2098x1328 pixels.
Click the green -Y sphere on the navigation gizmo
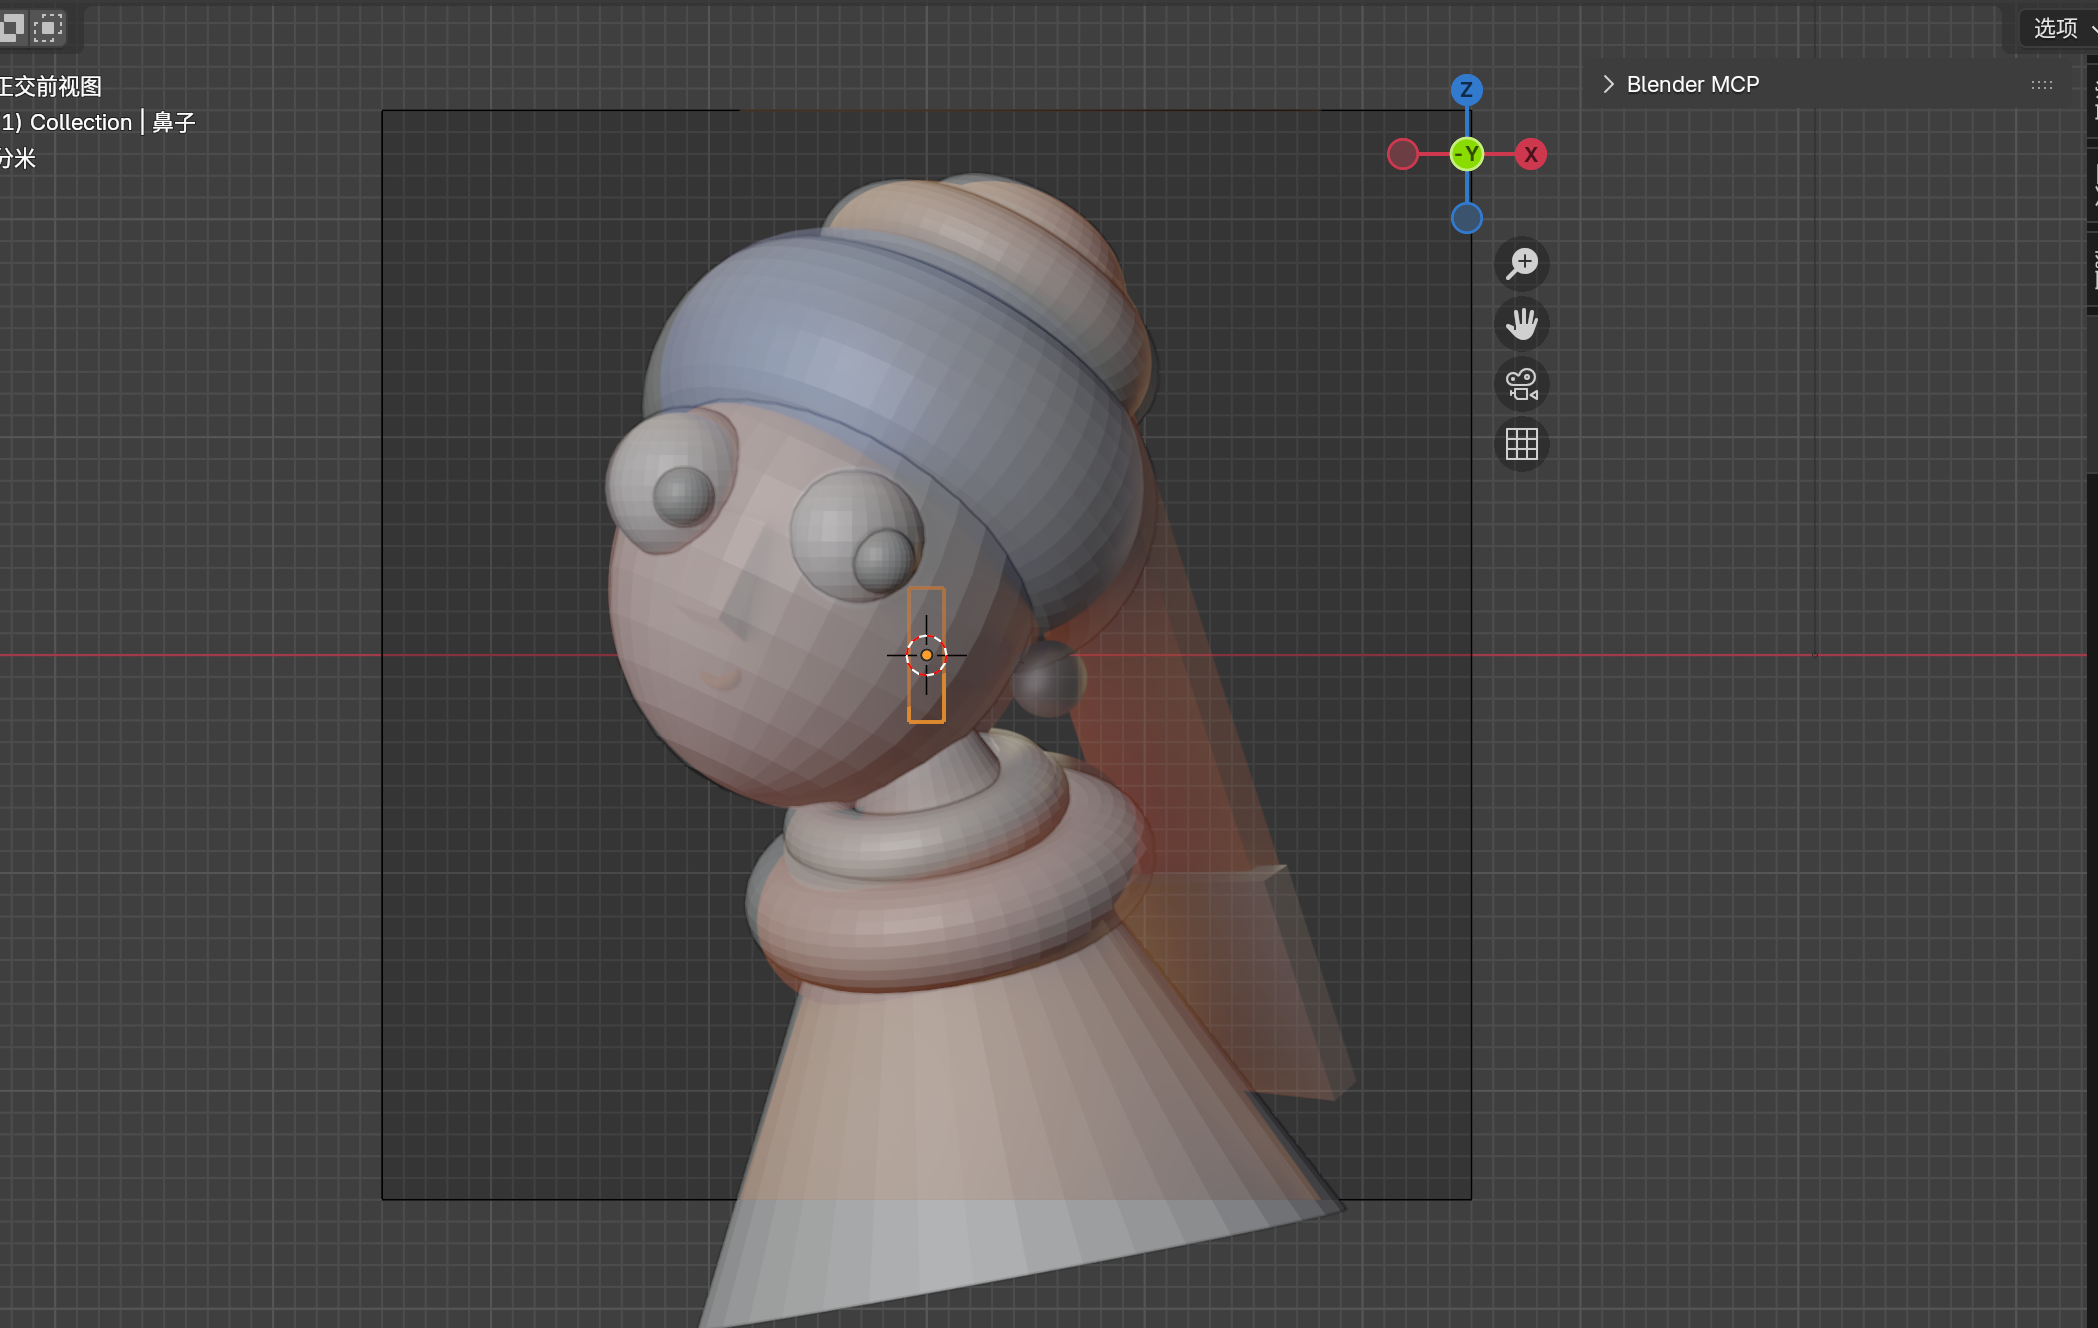pos(1466,154)
